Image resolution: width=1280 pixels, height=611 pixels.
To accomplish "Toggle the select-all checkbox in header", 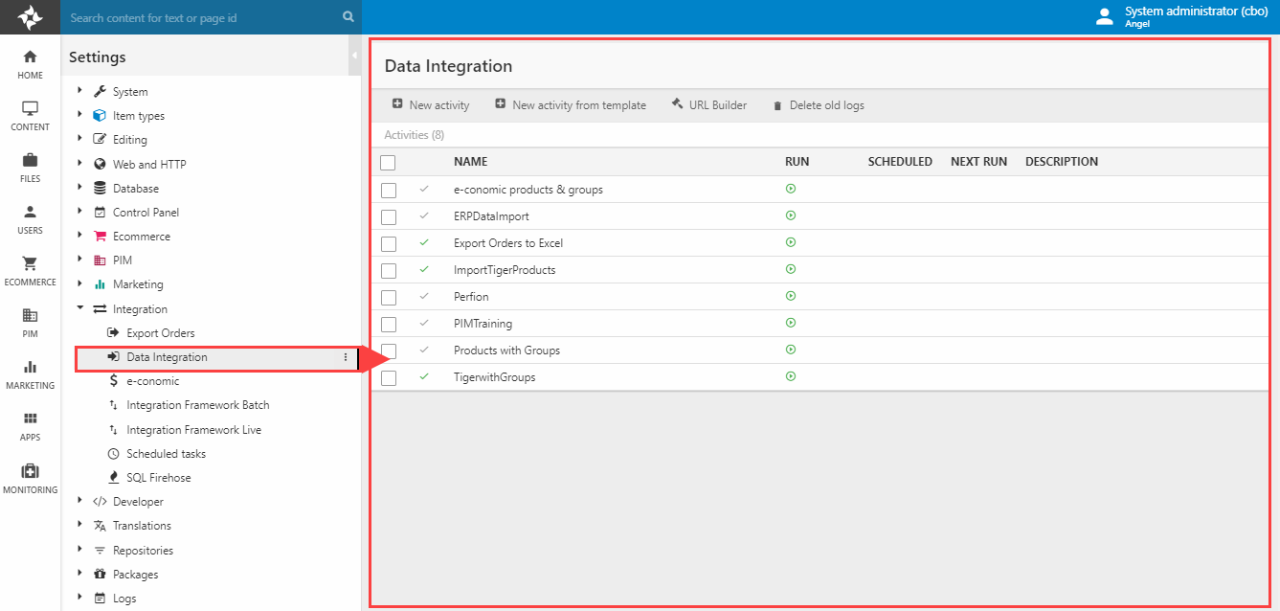I will tap(388, 162).
